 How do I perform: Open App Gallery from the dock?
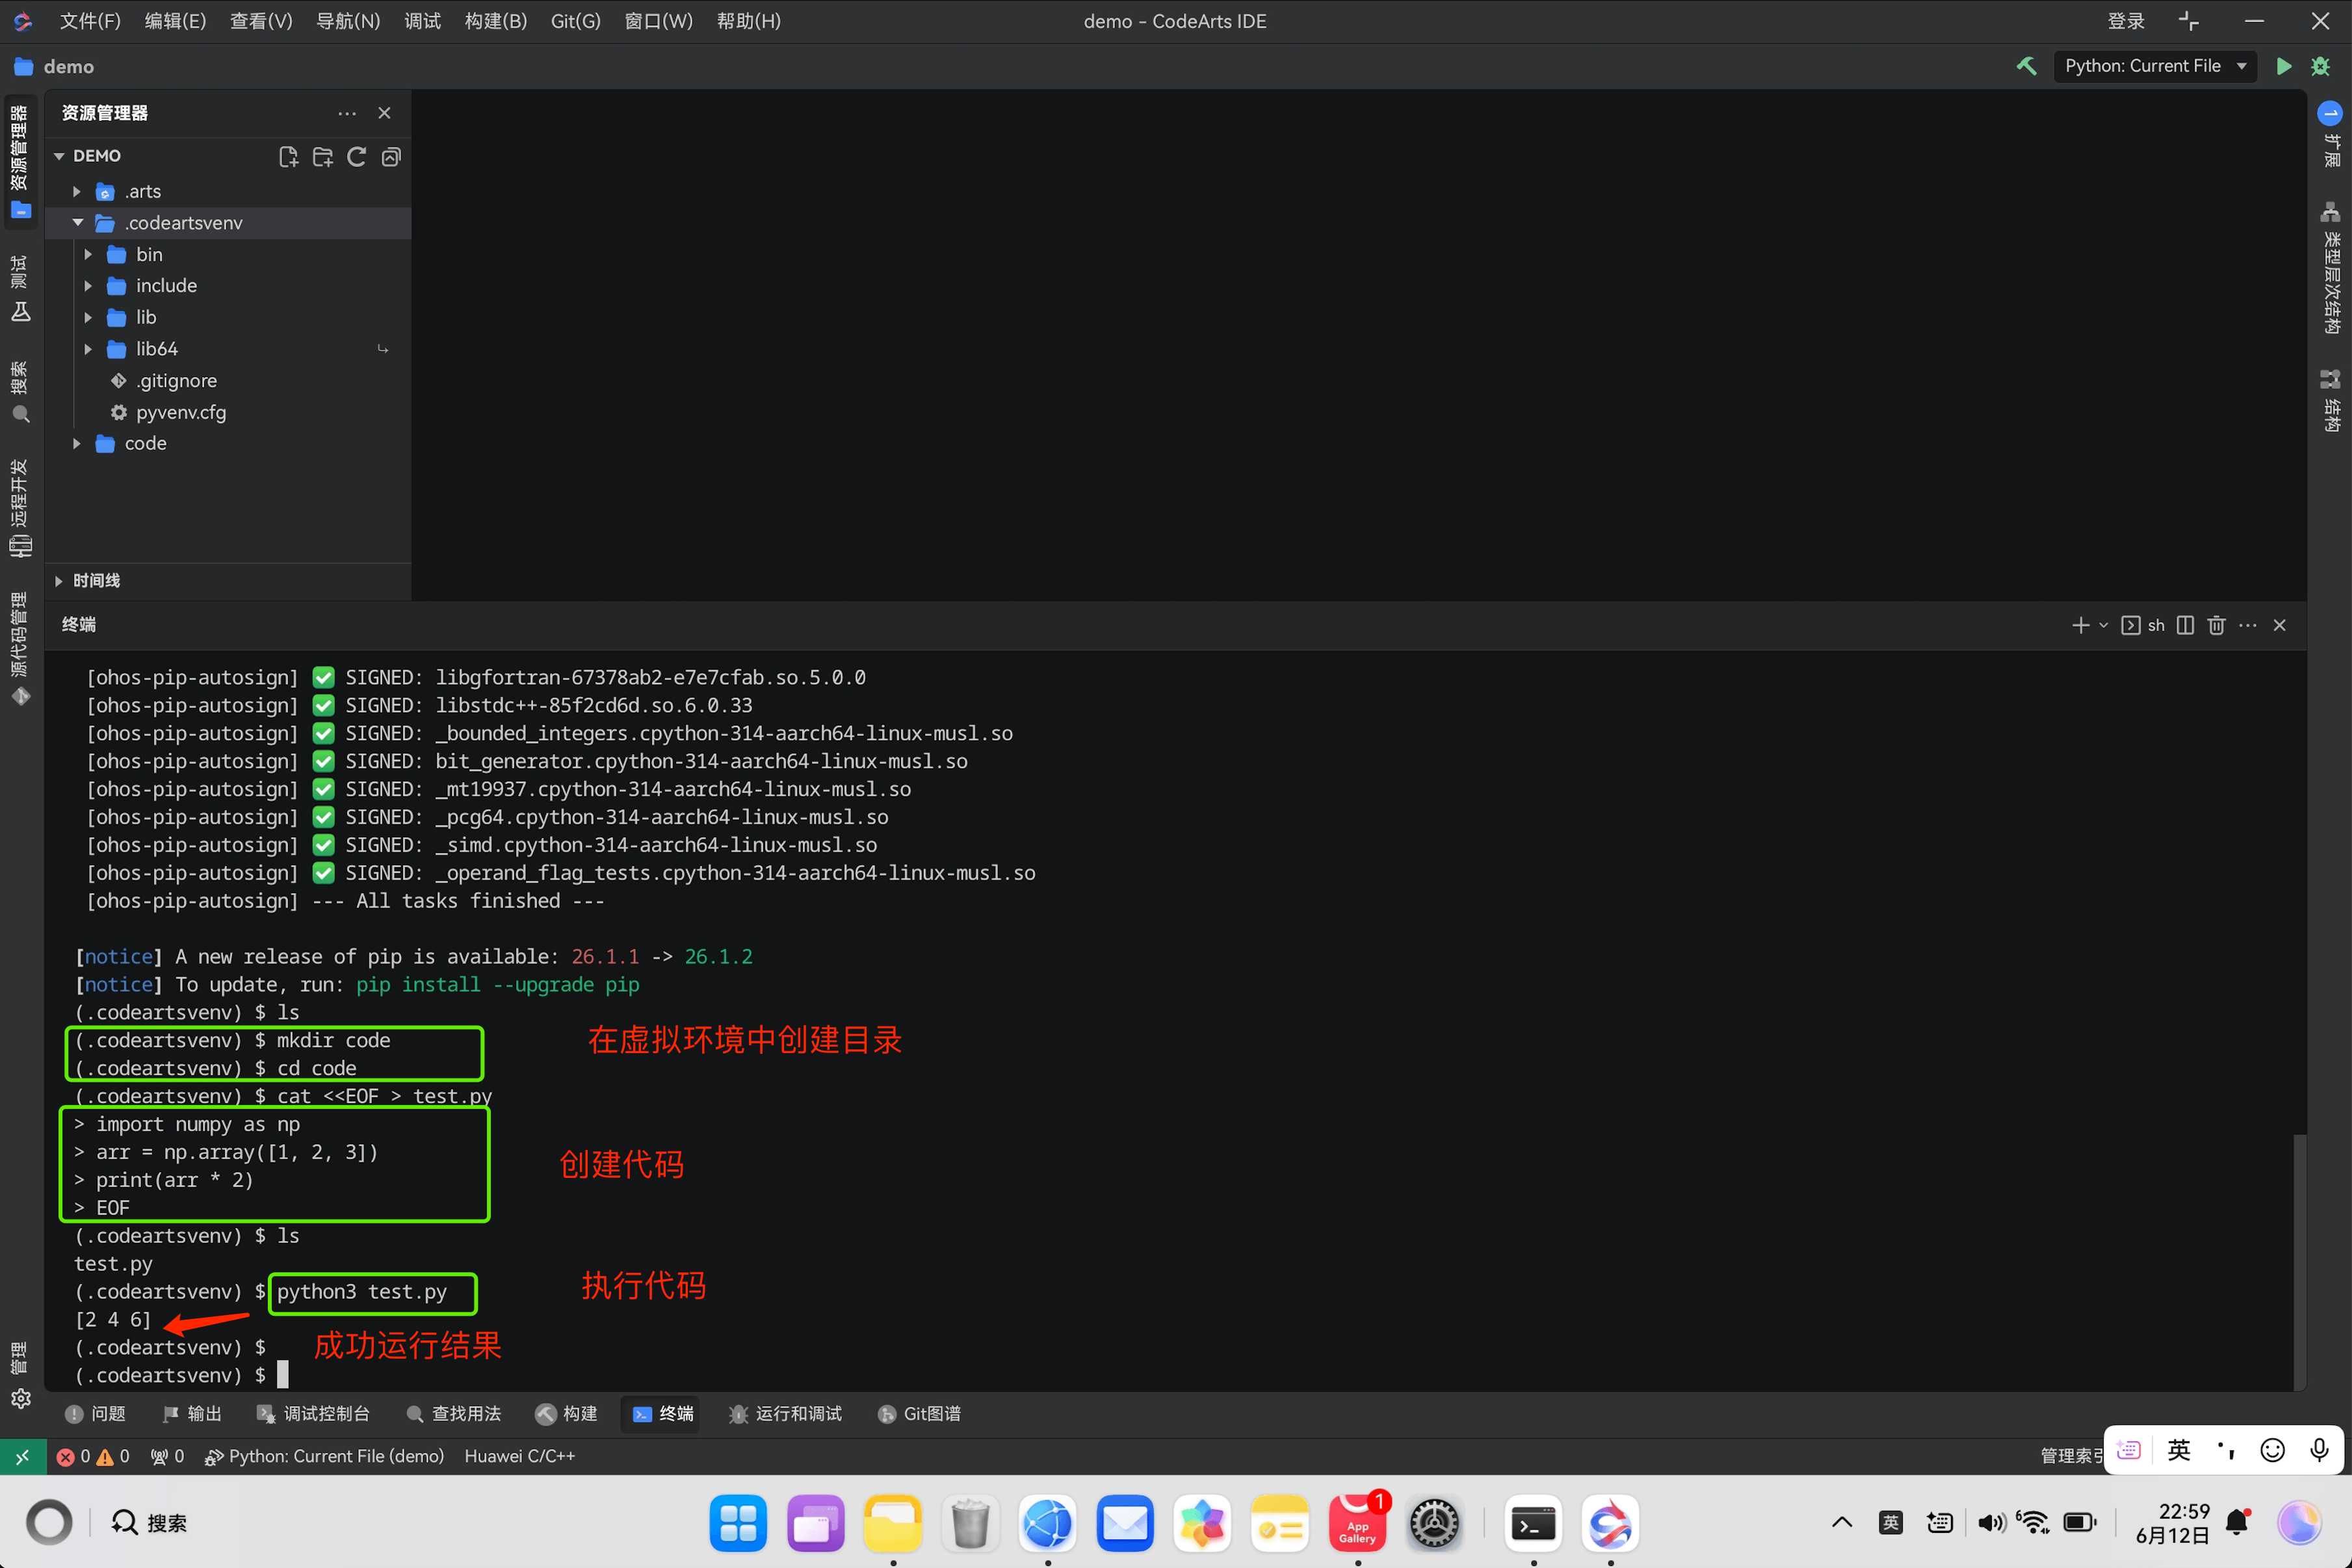tap(1358, 1524)
